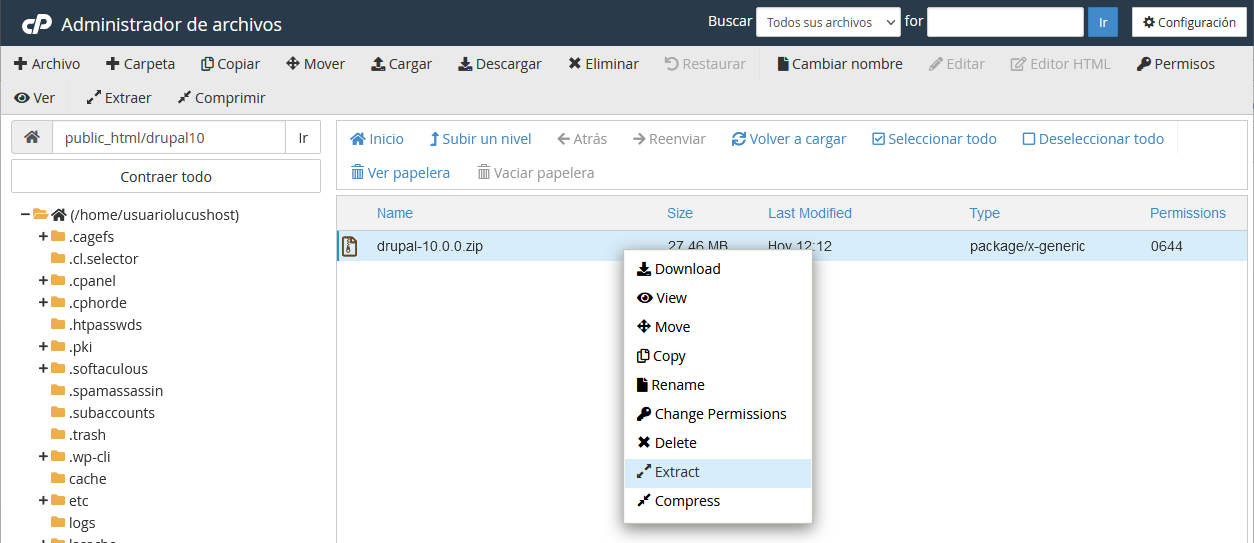Click Subir un nivel
Image resolution: width=1254 pixels, height=543 pixels.
coord(480,139)
